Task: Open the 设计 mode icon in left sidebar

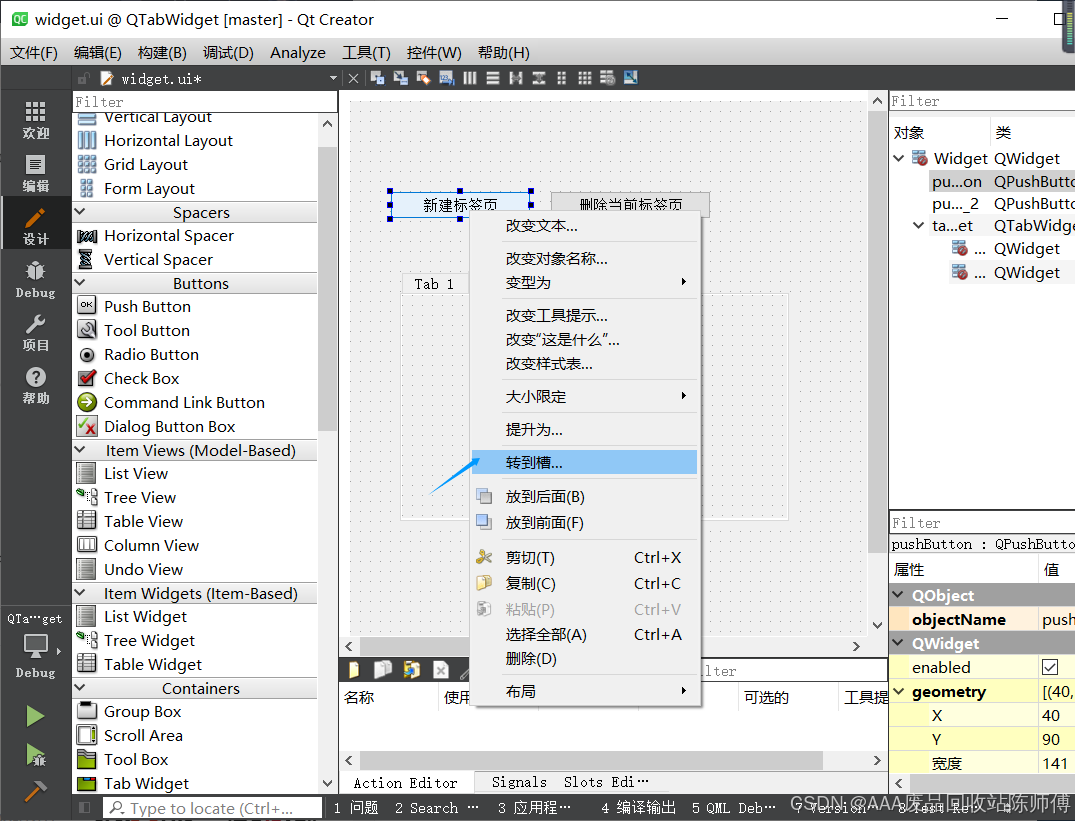Action: click(35, 224)
